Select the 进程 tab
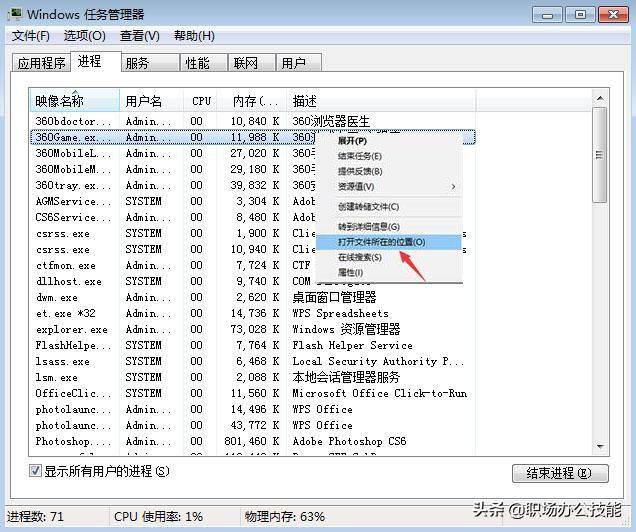The width and height of the screenshot is (636, 532). click(96, 62)
